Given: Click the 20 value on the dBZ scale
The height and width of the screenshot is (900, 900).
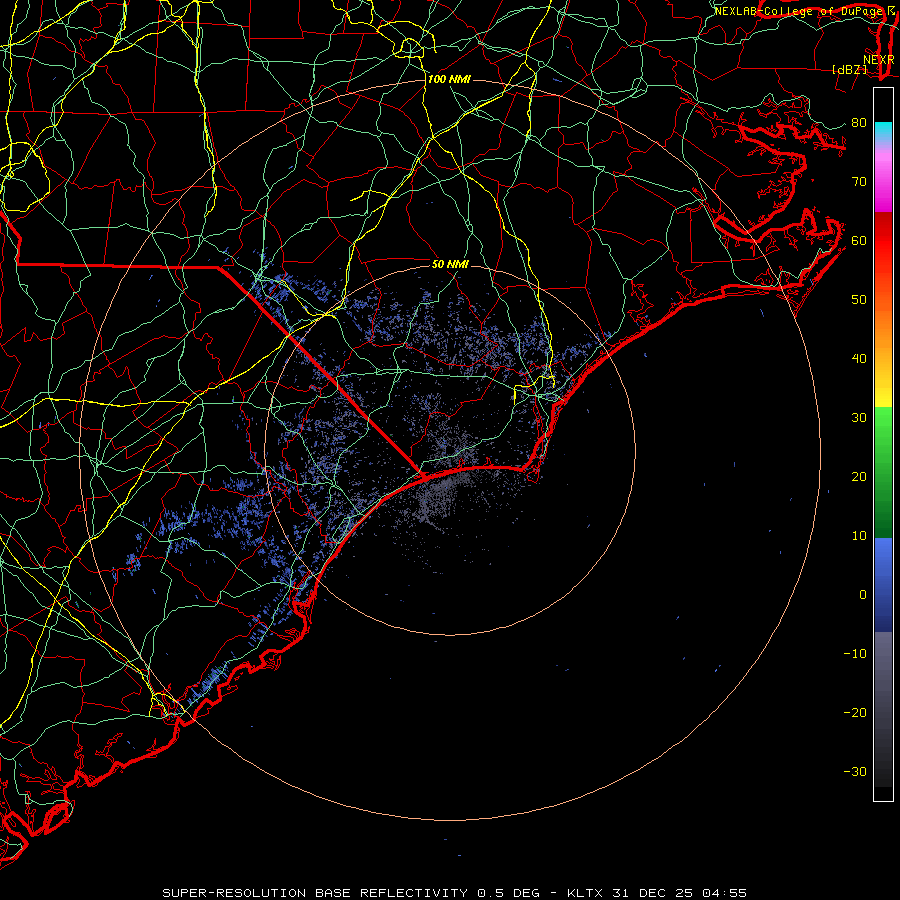Looking at the screenshot, I should click(x=859, y=477).
